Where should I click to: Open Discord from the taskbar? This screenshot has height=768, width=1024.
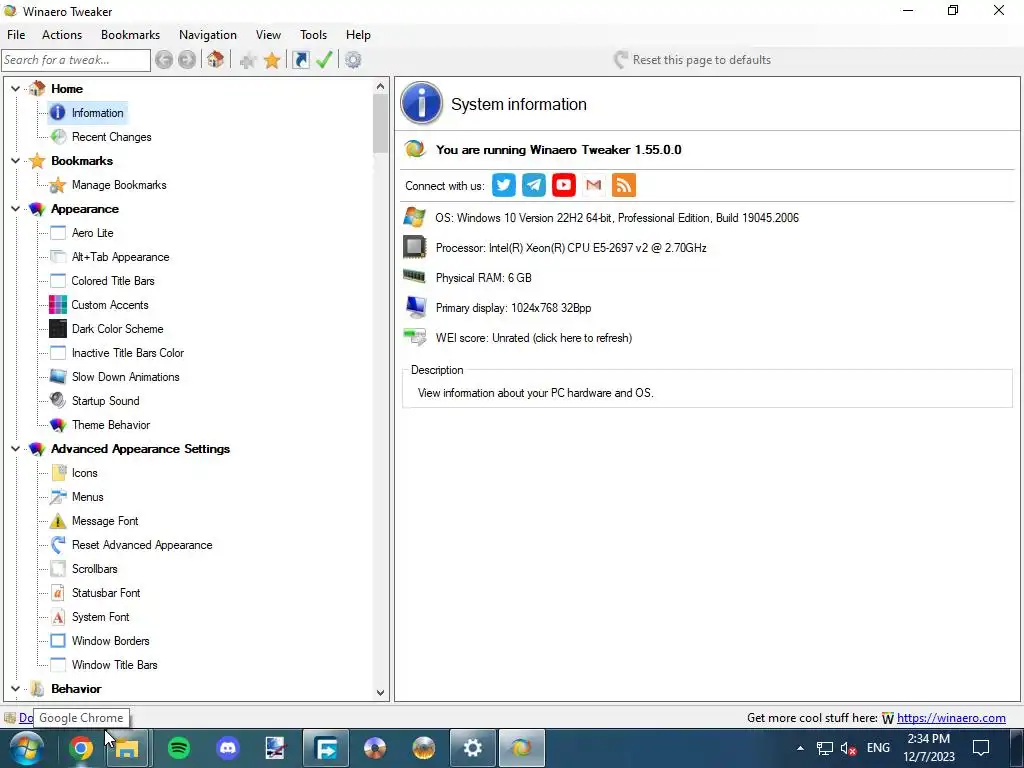(228, 748)
